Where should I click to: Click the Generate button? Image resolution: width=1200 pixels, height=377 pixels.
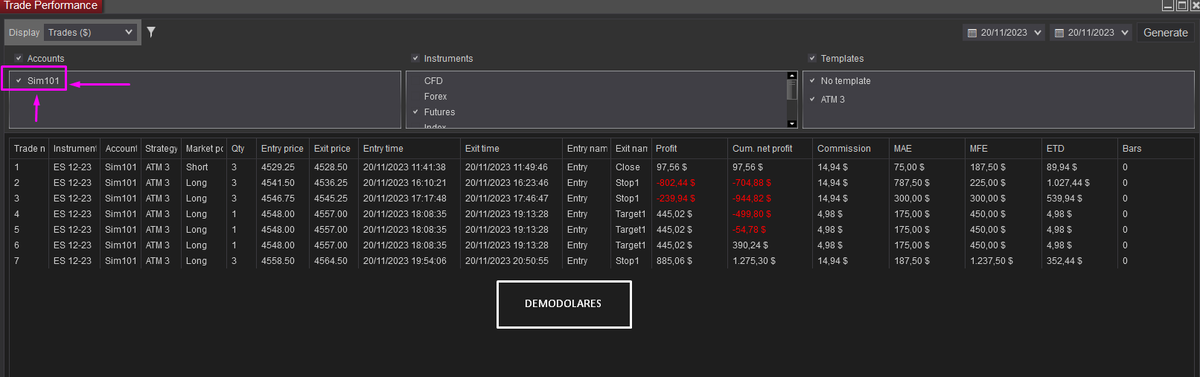[x=1165, y=33]
